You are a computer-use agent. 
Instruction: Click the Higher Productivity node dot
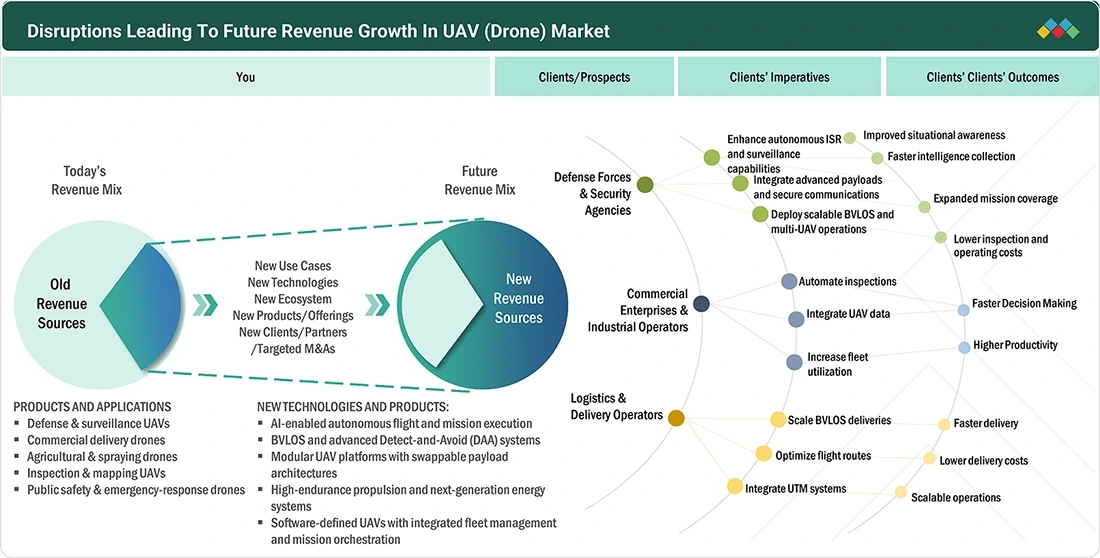tap(965, 347)
